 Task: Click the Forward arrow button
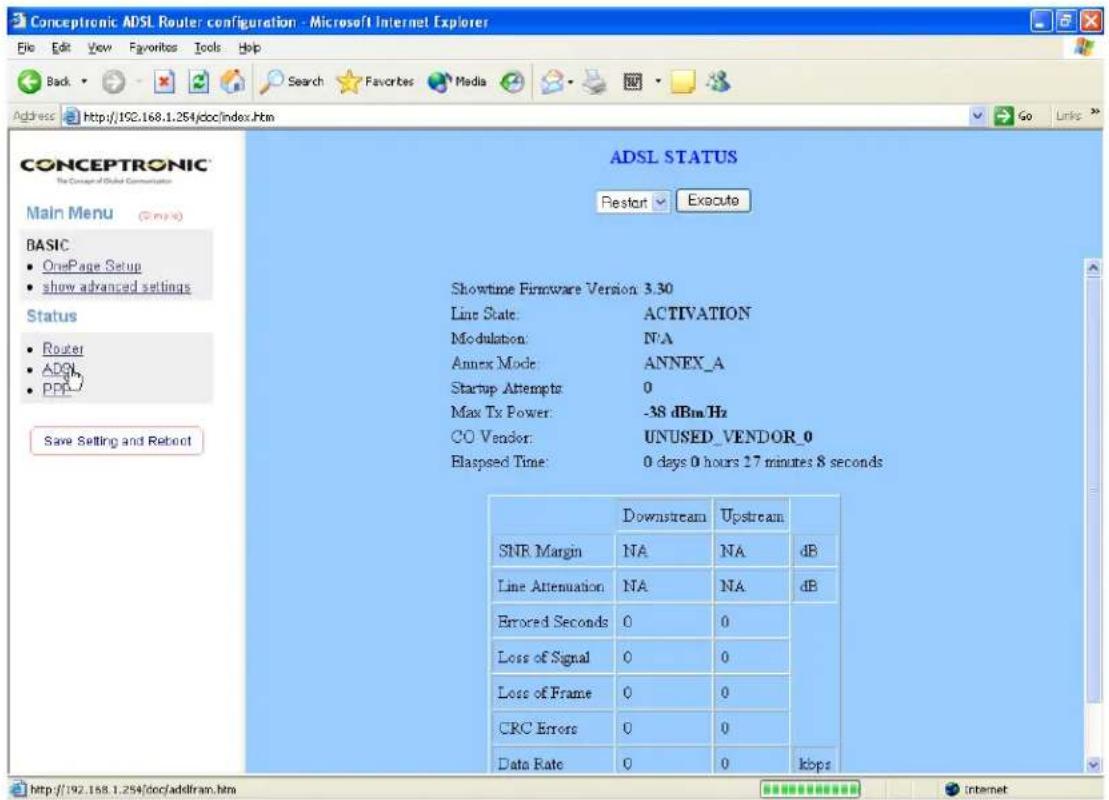point(113,82)
